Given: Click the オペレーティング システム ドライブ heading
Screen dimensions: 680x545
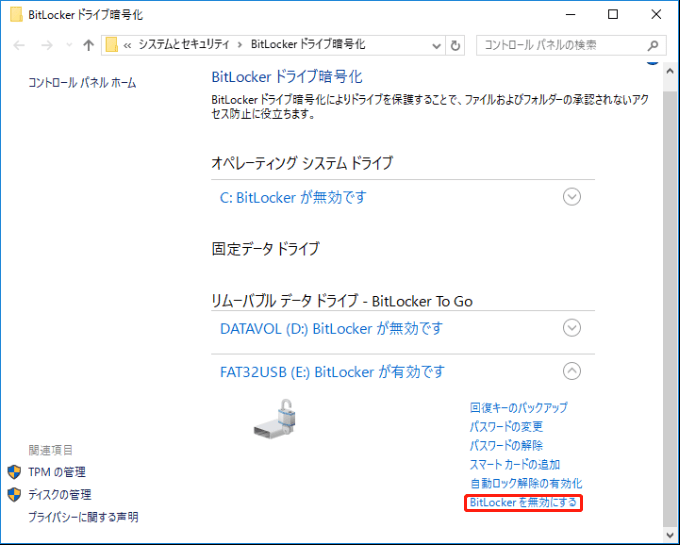Looking at the screenshot, I should click(302, 163).
